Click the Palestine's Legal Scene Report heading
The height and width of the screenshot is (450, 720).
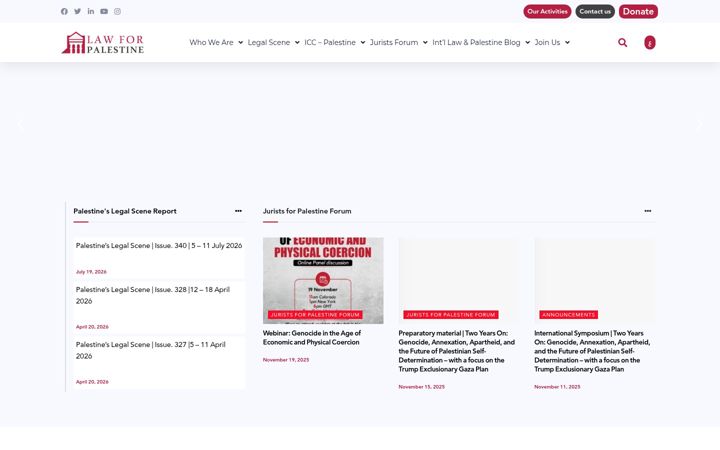125,211
